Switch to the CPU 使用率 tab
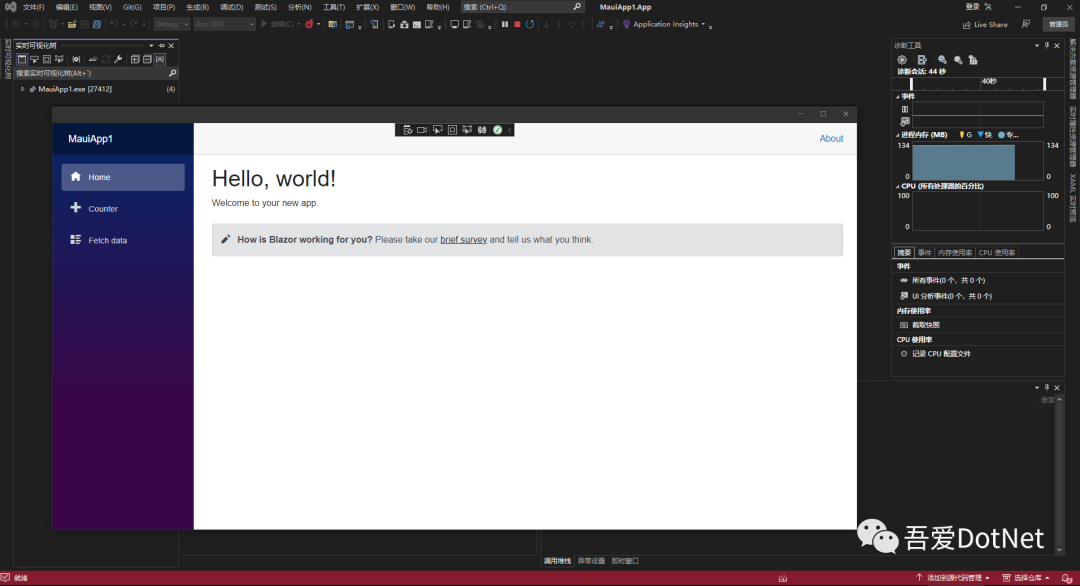The height and width of the screenshot is (586, 1080). pyautogui.click(x=997, y=253)
